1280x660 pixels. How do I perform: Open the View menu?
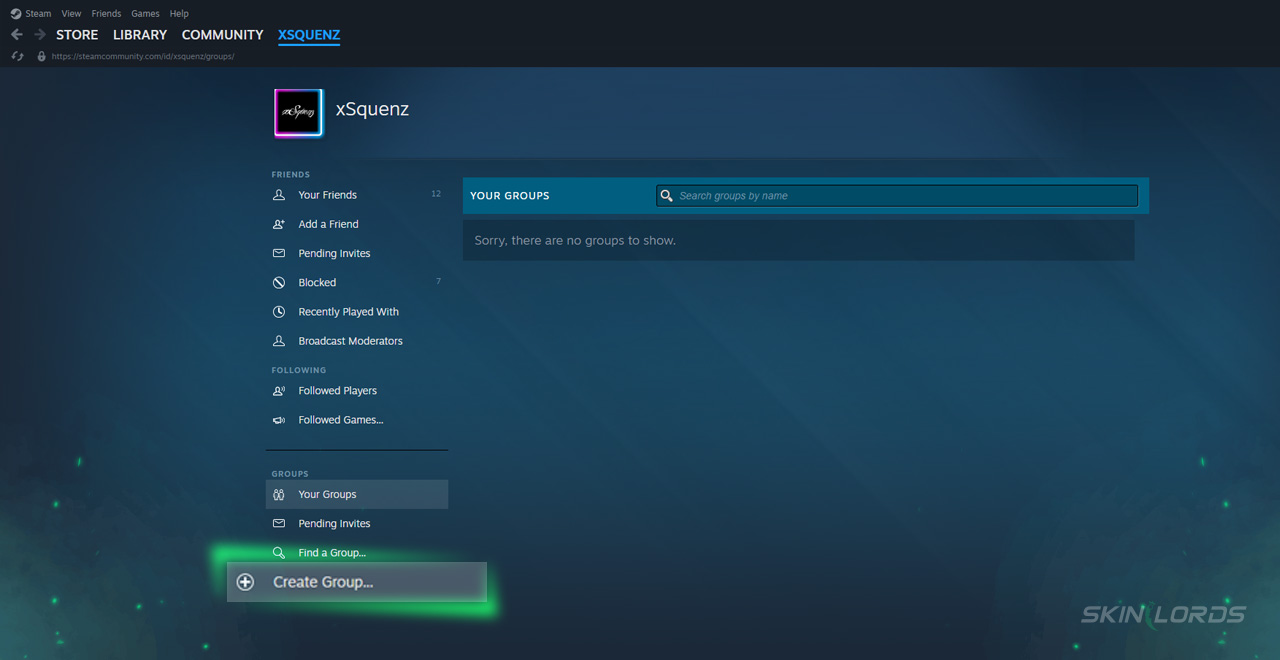click(x=71, y=14)
